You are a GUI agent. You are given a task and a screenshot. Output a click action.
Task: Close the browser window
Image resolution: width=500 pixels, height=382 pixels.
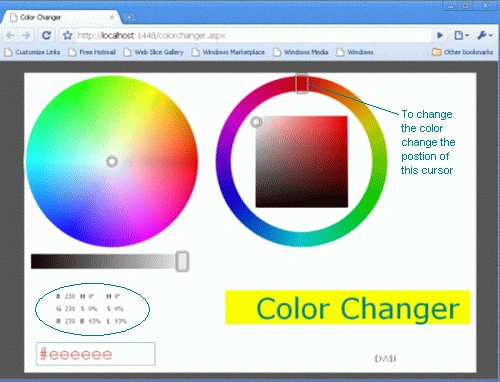click(x=486, y=6)
